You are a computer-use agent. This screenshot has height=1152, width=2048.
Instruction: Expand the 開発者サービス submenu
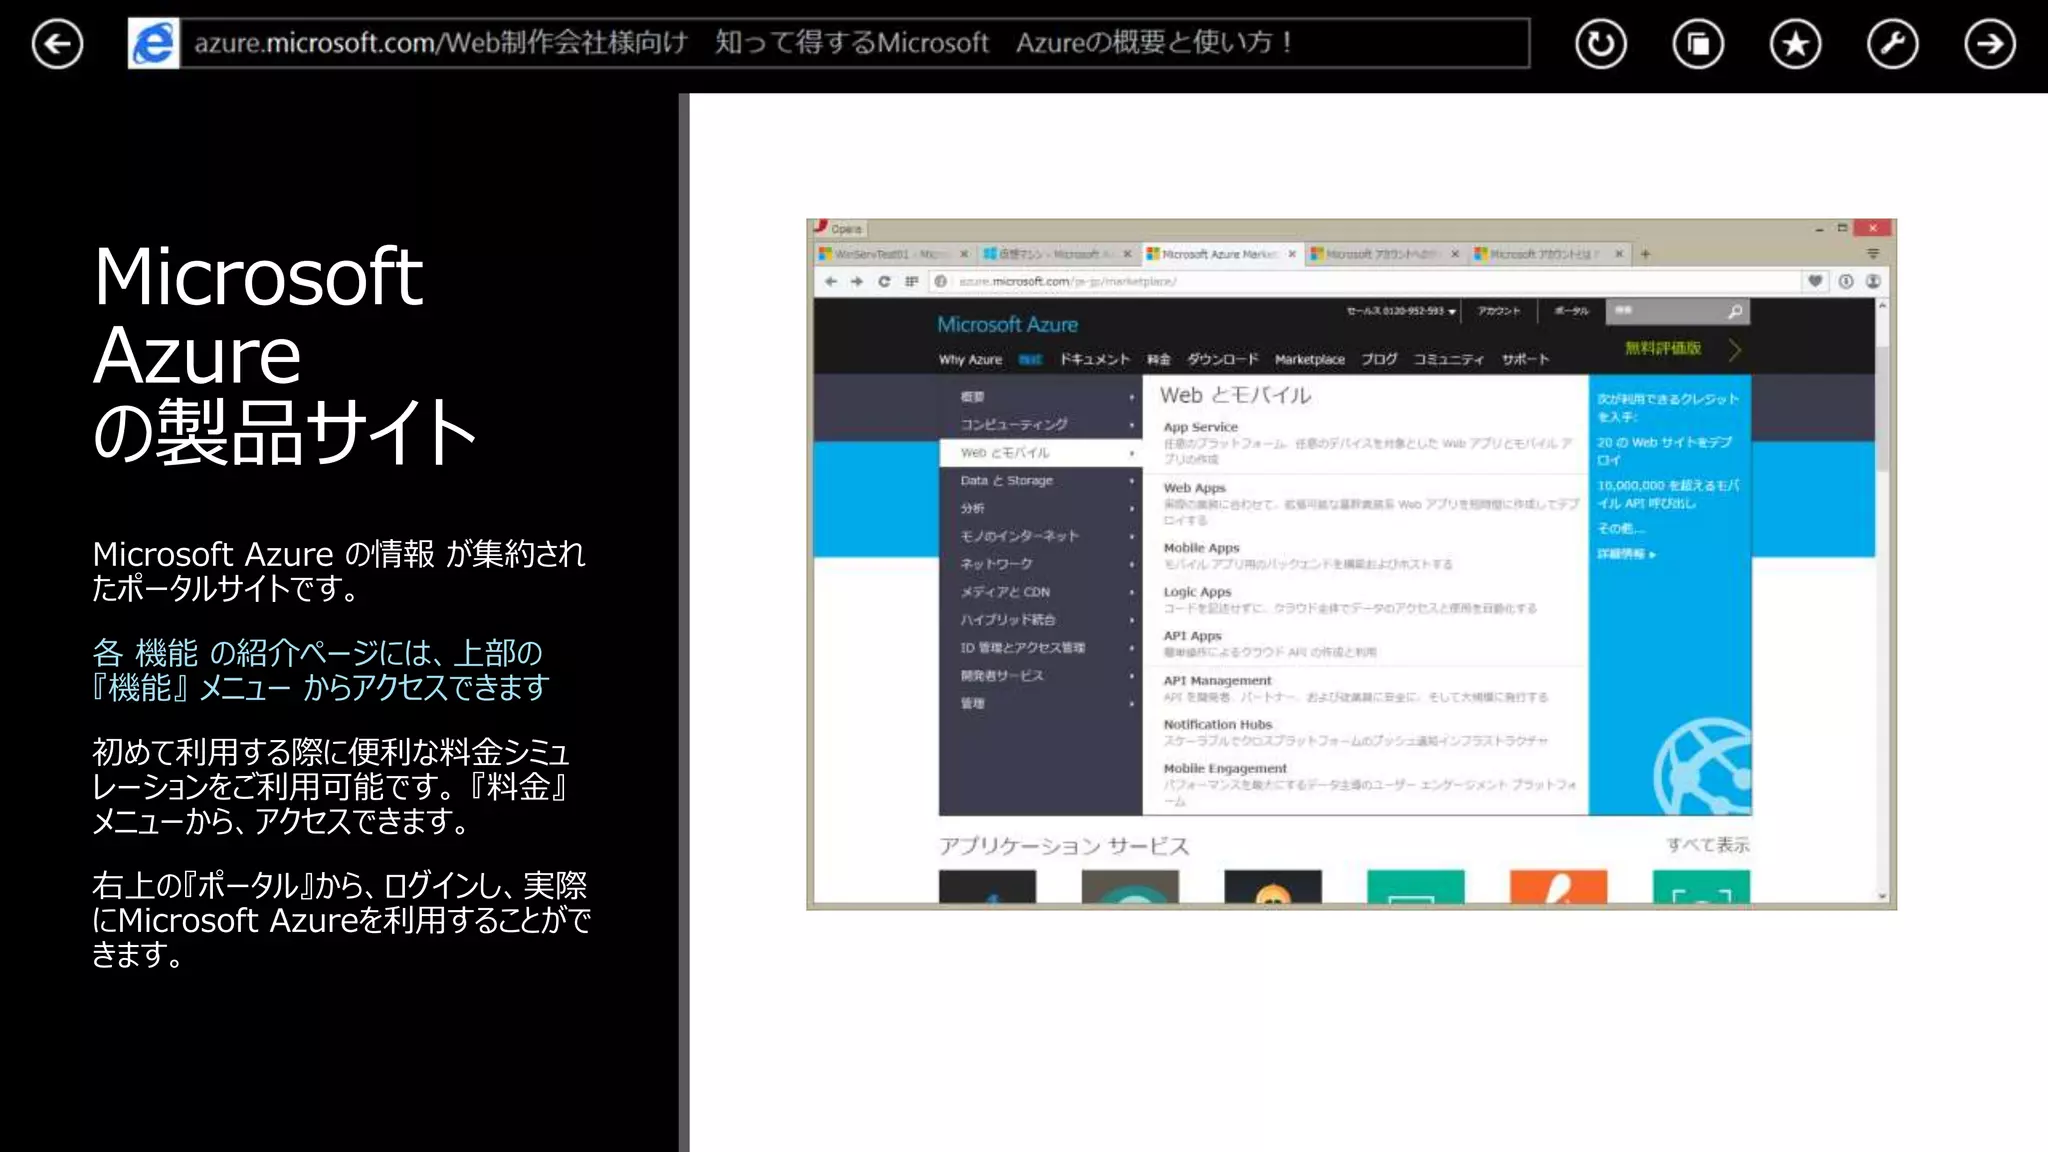tap(1040, 676)
